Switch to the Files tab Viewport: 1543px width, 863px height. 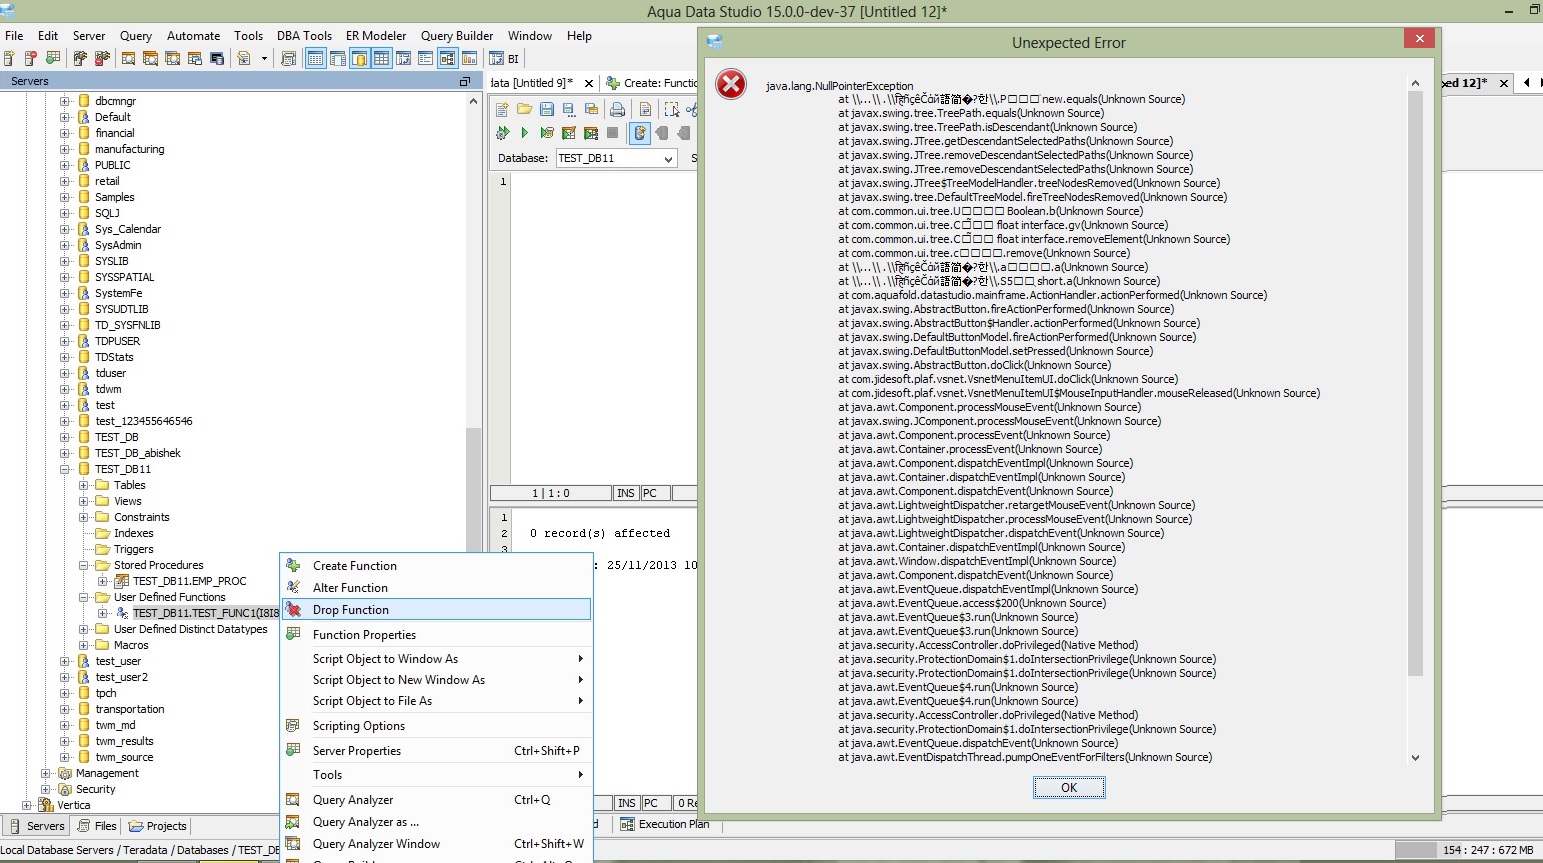97,826
